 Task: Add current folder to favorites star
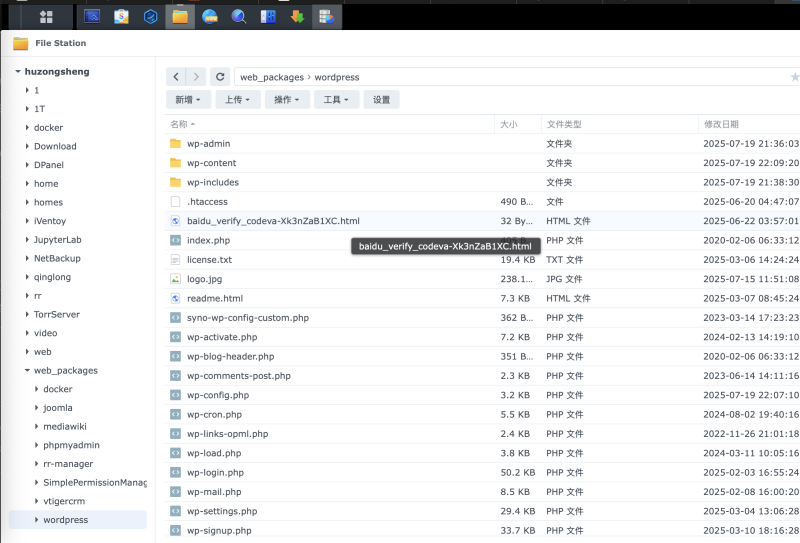(x=794, y=77)
